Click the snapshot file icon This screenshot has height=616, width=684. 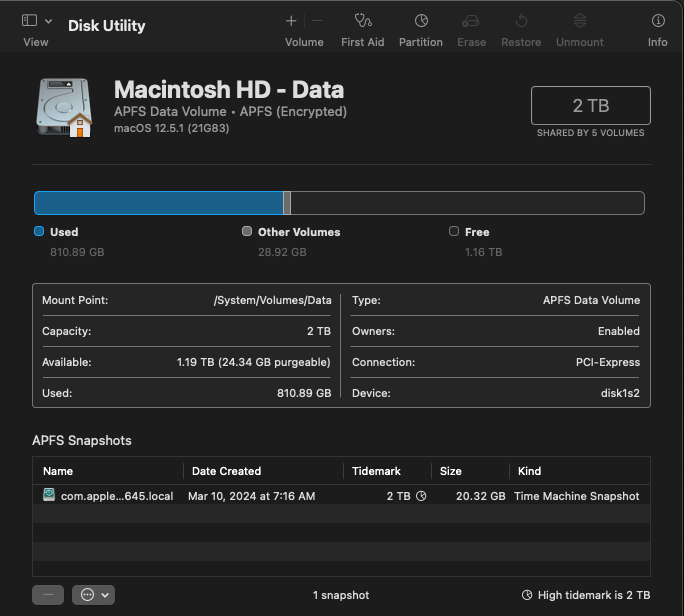click(x=49, y=495)
